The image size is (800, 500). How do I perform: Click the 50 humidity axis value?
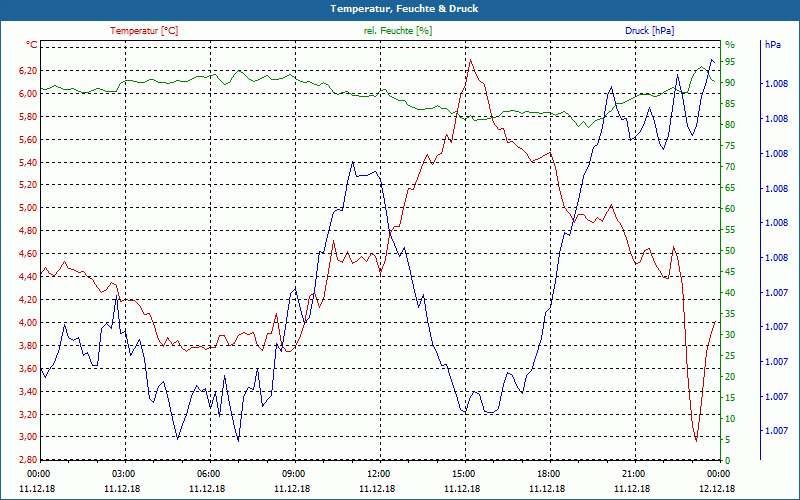pos(730,251)
